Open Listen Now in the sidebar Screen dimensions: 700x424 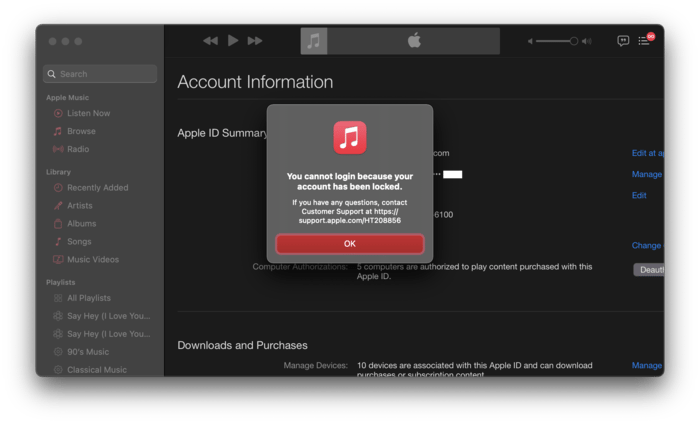click(88, 113)
